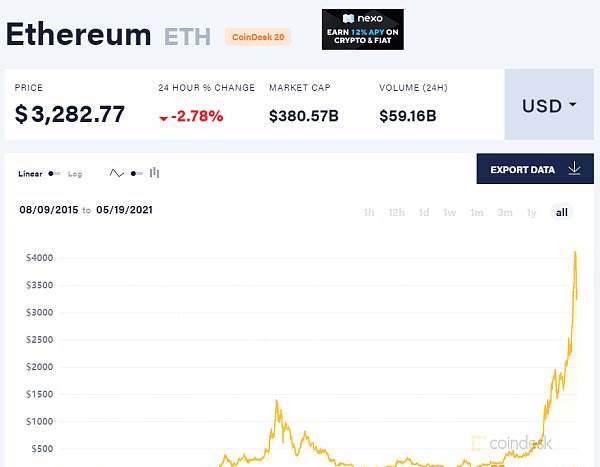Click the USD dropdown caret arrow
Viewport: 600px width, 467px height.
[573, 104]
